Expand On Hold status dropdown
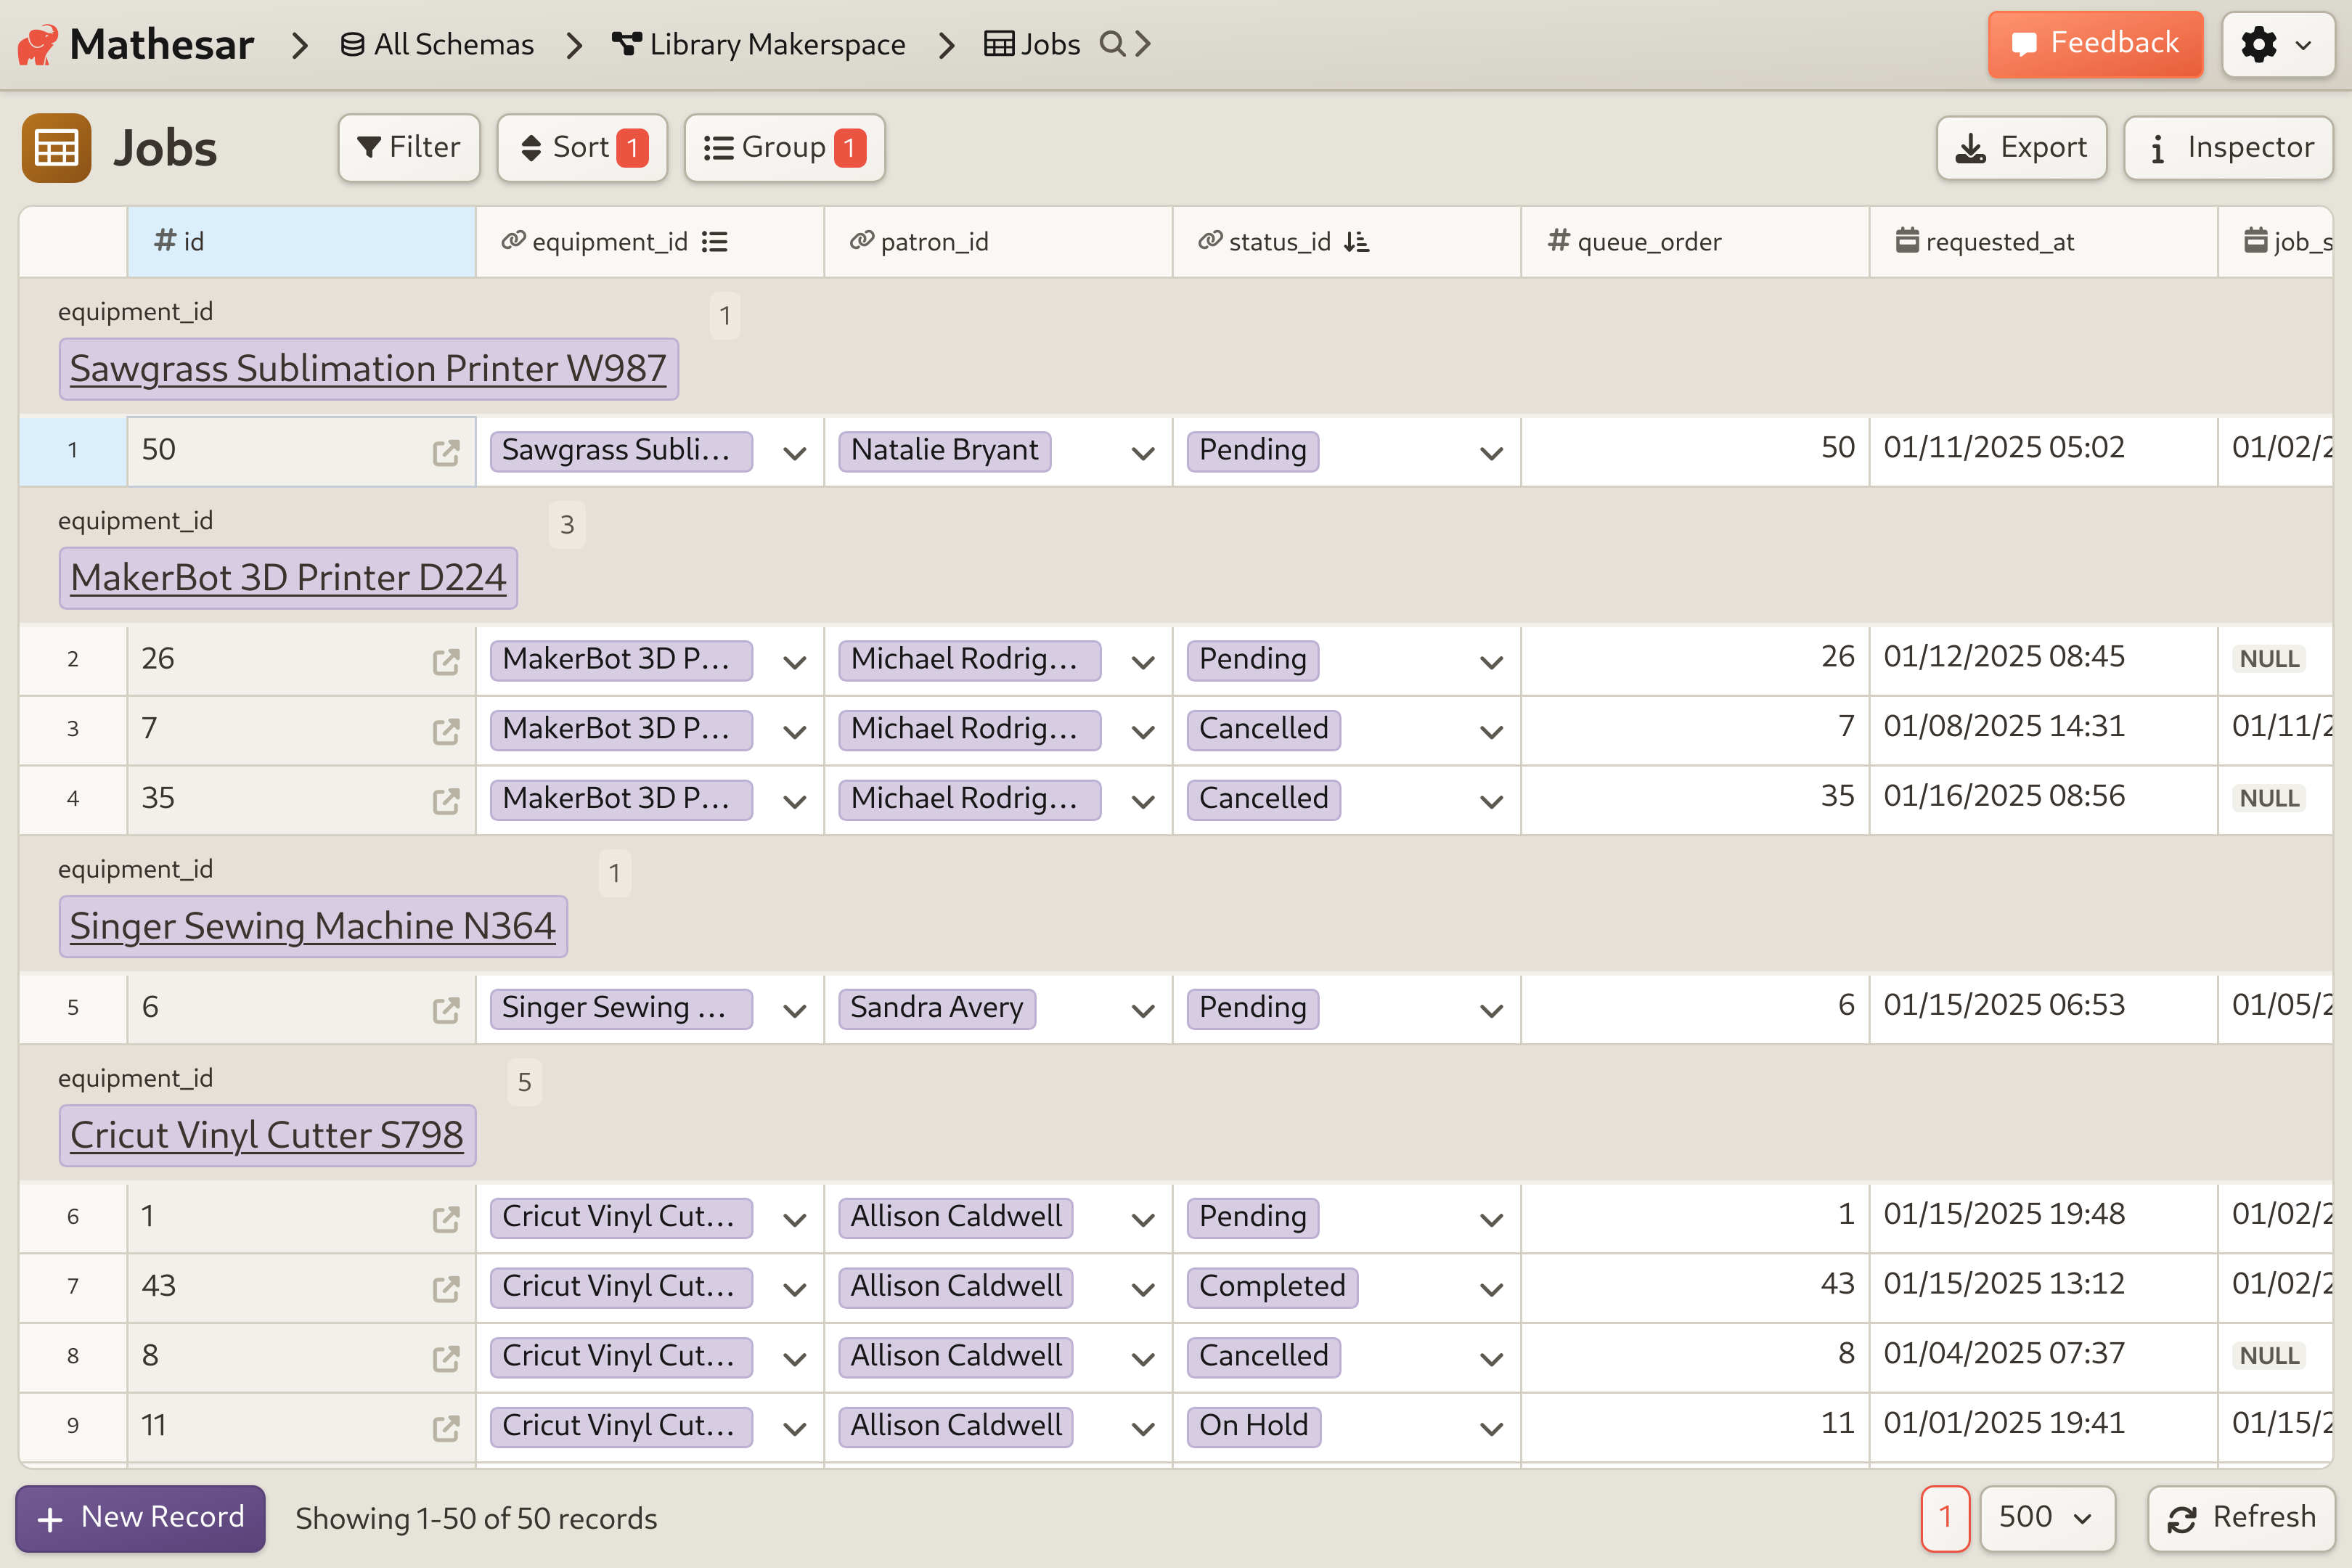2352x1568 pixels. click(x=1491, y=1429)
